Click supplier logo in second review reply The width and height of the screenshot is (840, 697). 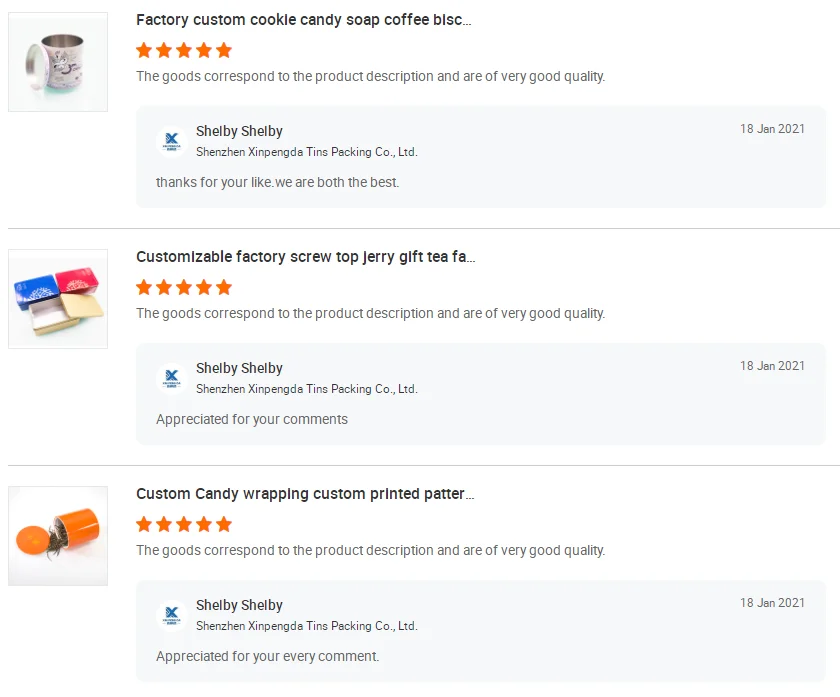click(172, 378)
